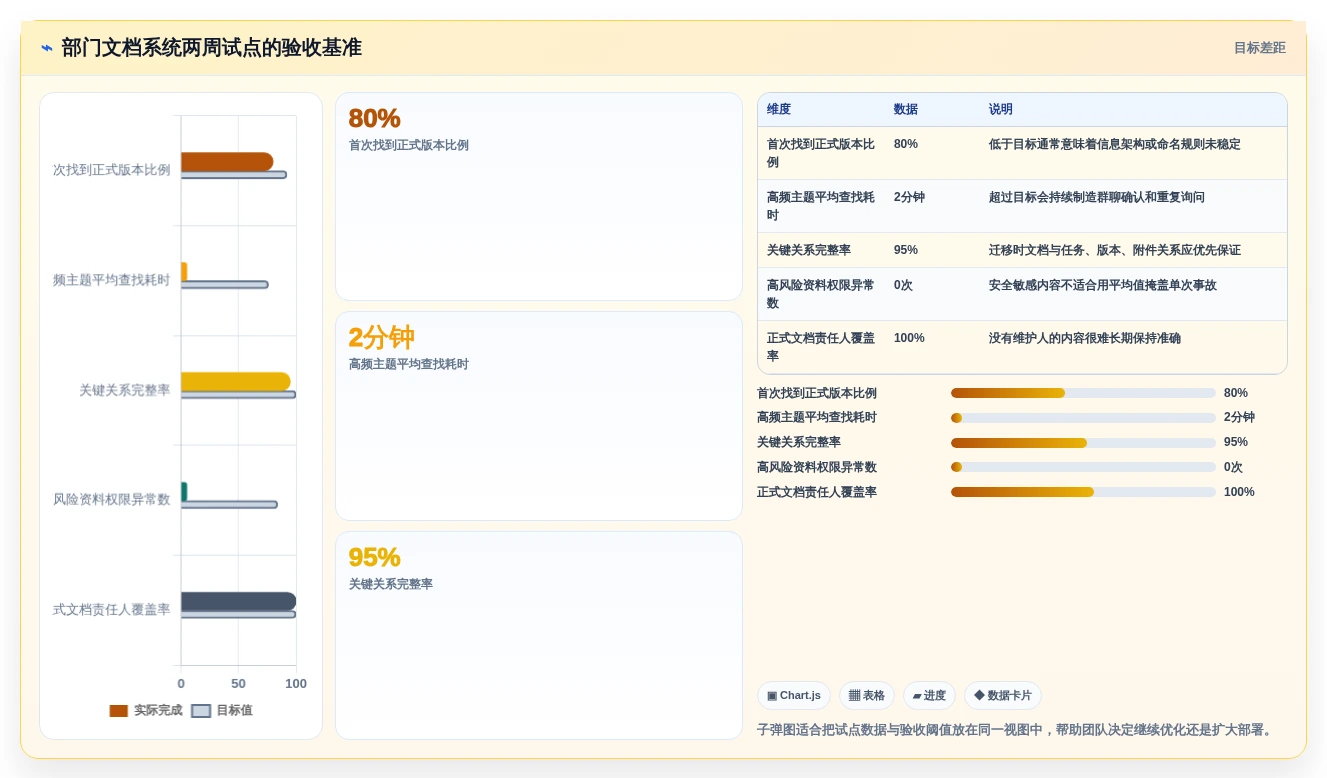Click the Chart.js tag chip
This screenshot has width=1327, height=778.
(794, 696)
